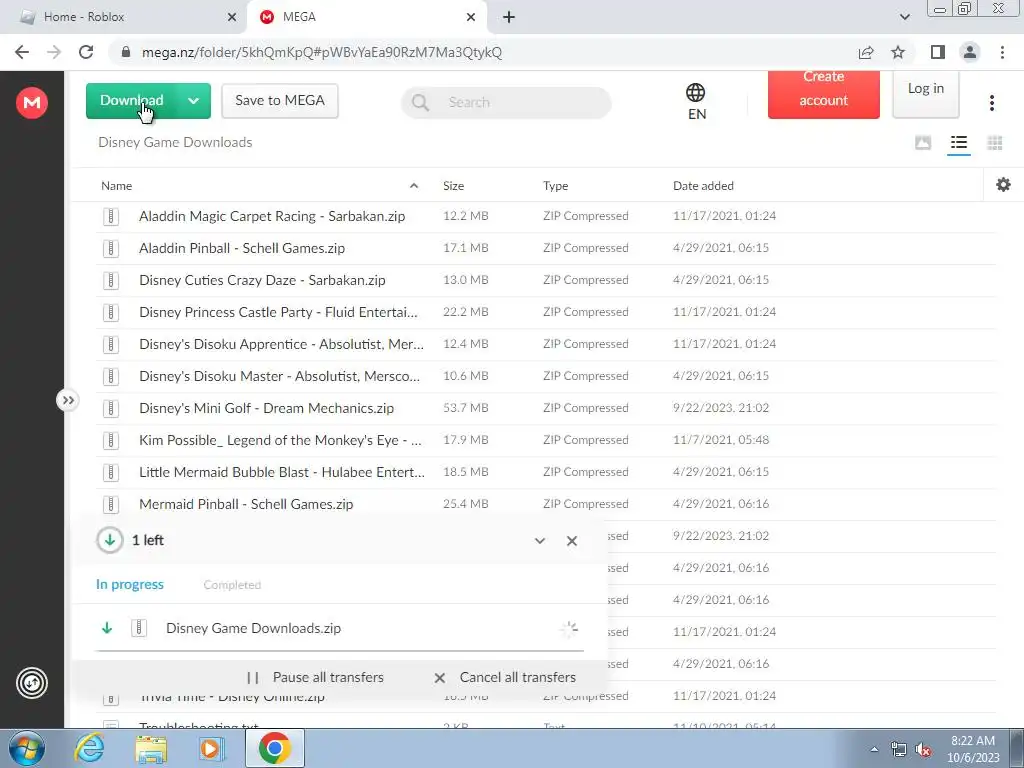The height and width of the screenshot is (768, 1024).
Task: Close the transfers panel with X
Action: (571, 541)
